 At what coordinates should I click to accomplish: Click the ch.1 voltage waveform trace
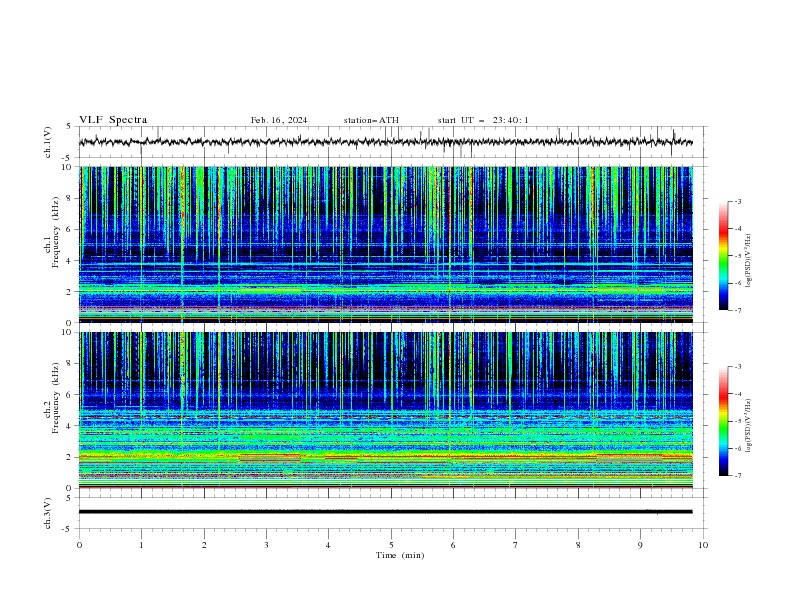385,142
